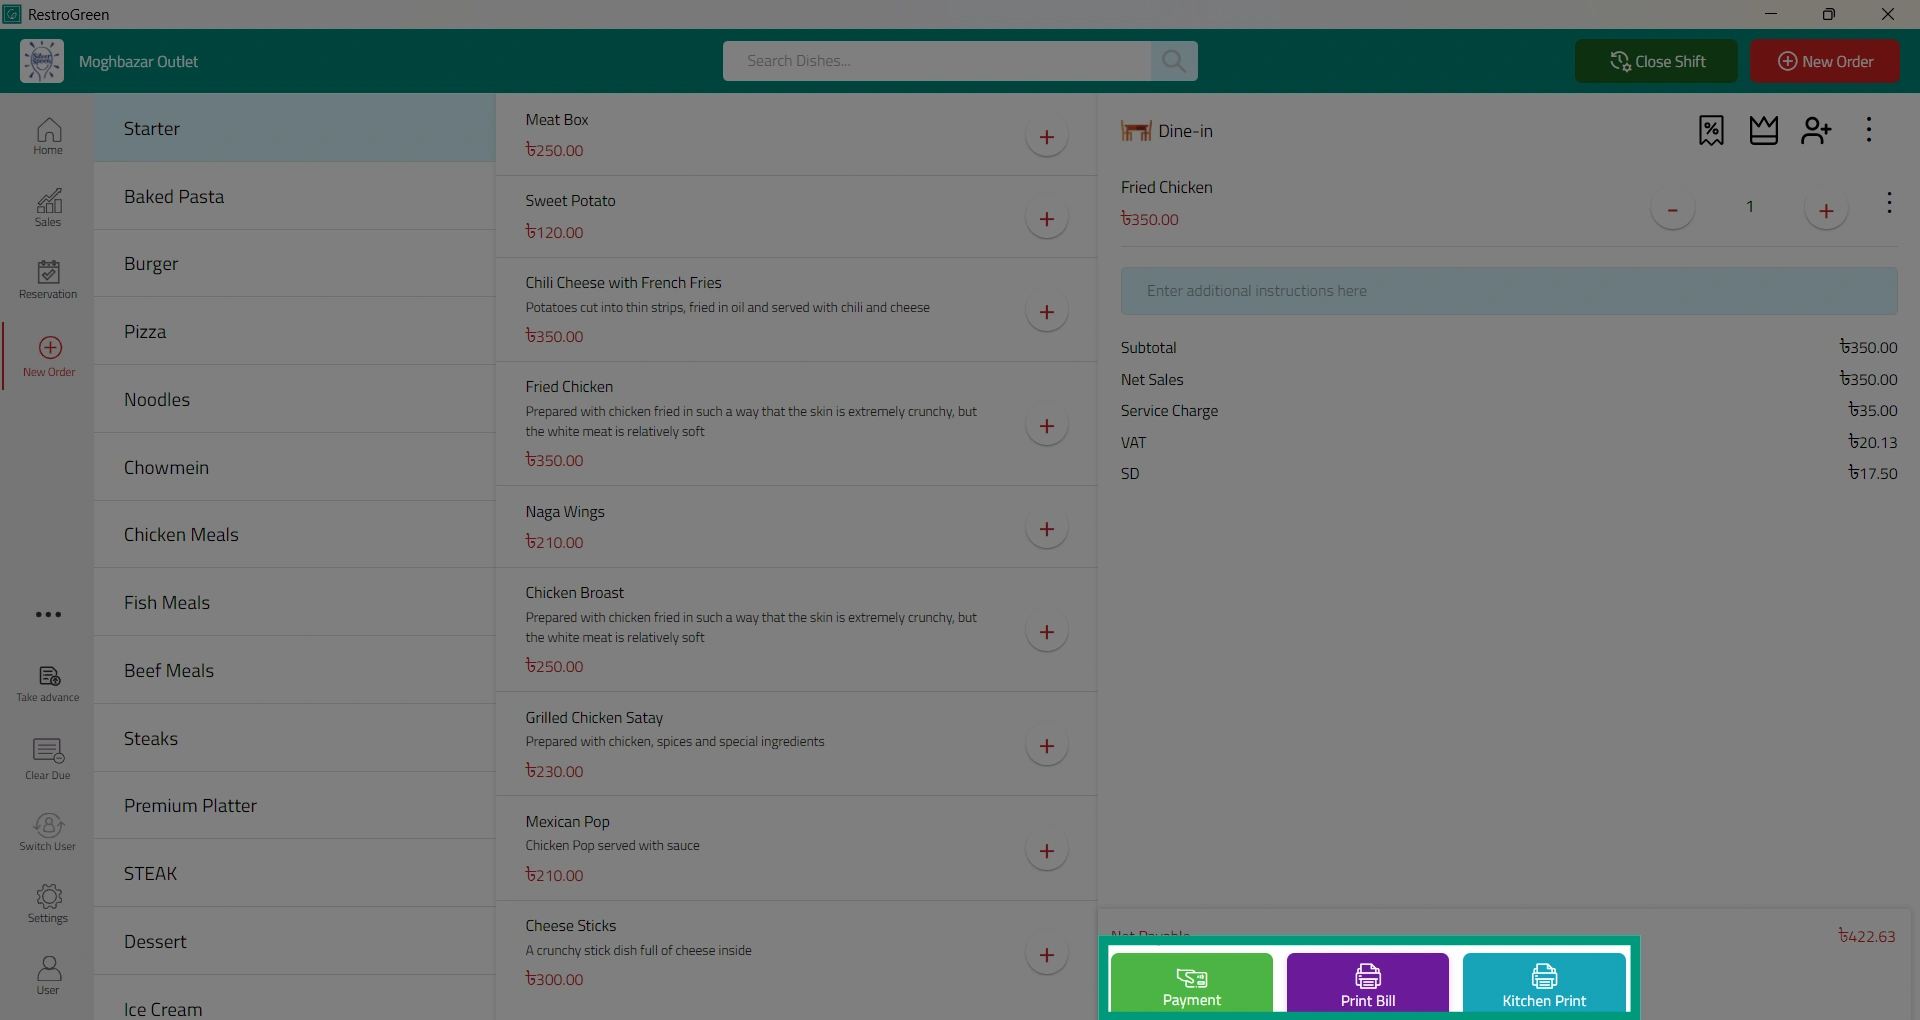1920x1020 pixels.
Task: Open Take advance sidebar icon
Action: pyautogui.click(x=48, y=684)
